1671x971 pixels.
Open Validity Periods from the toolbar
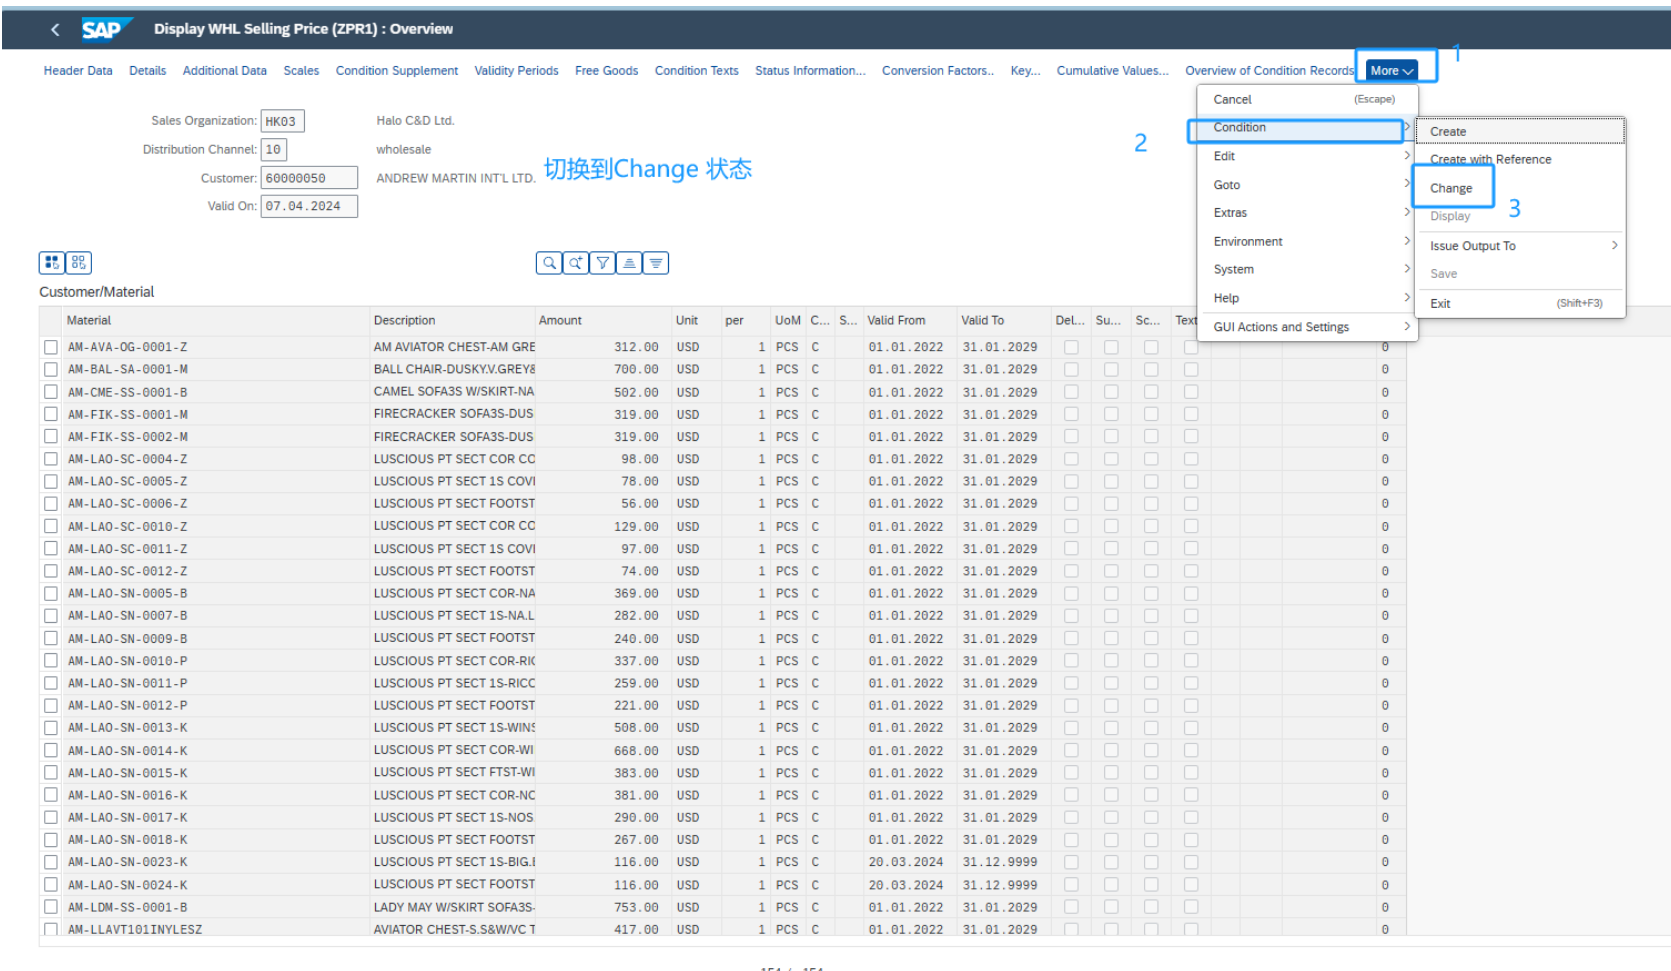point(516,71)
